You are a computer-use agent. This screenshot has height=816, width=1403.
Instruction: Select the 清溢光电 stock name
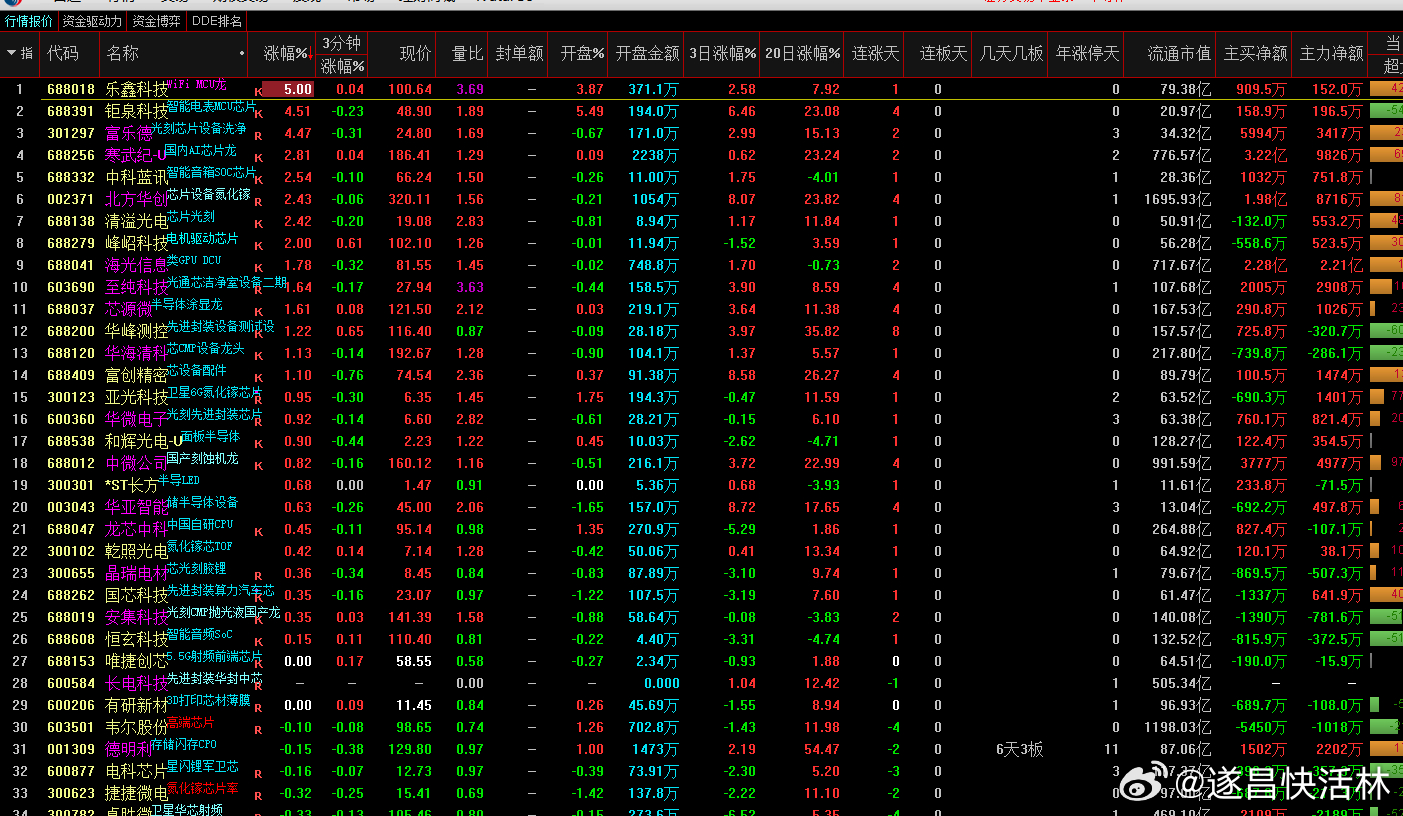click(137, 222)
